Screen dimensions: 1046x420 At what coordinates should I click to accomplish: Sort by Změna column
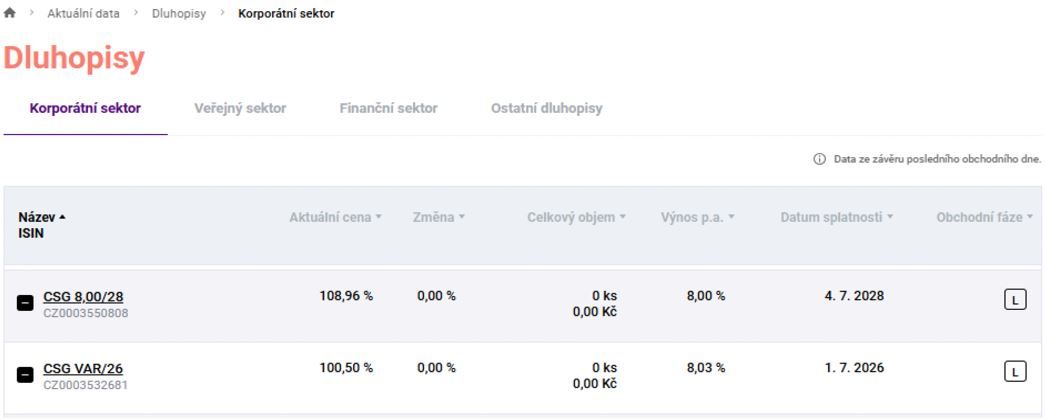click(438, 217)
